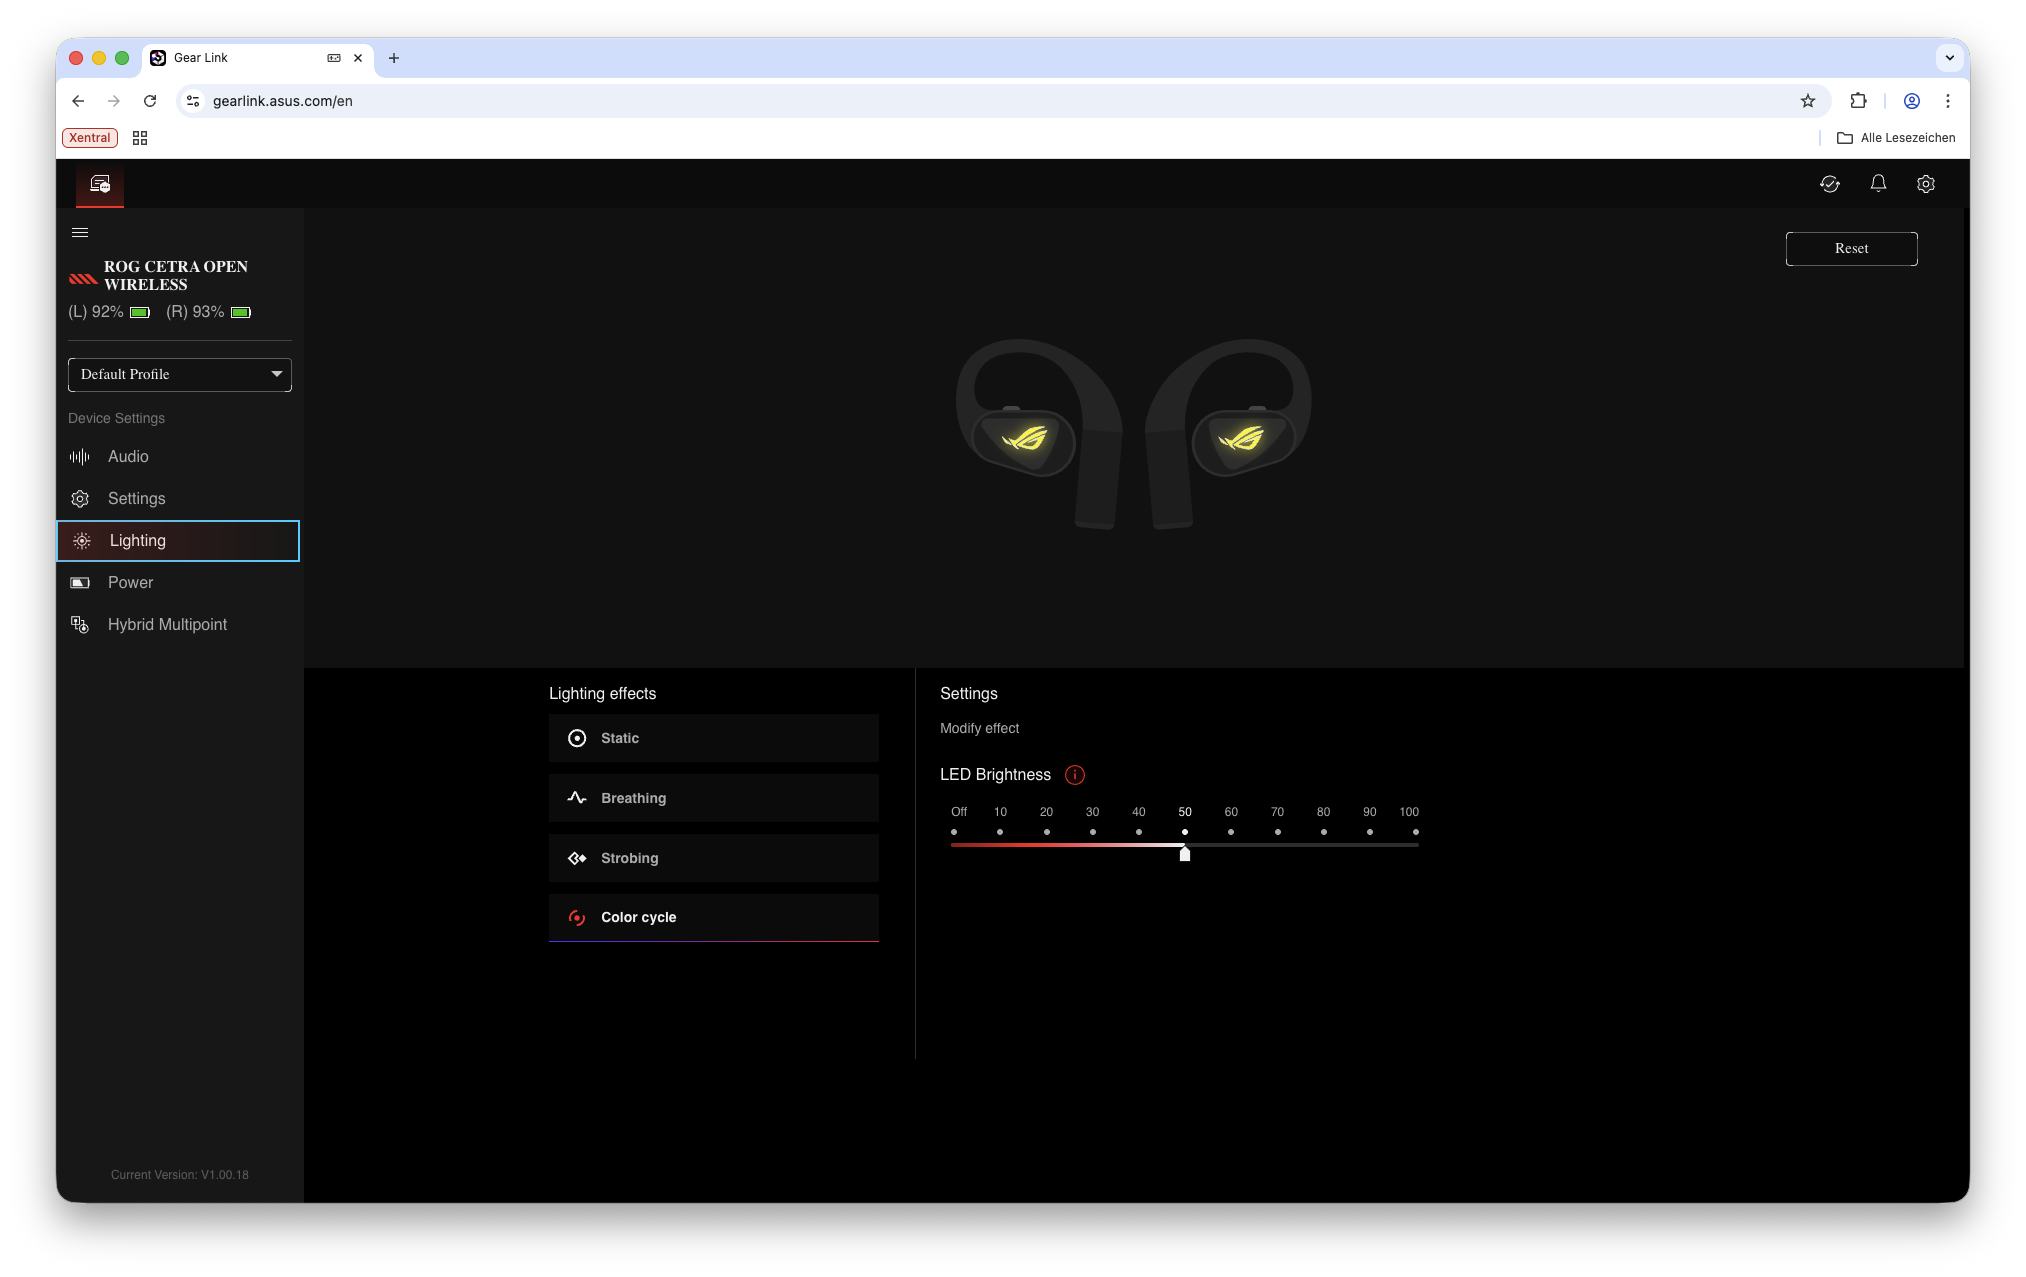Open the app settings gear icon
This screenshot has height=1277, width=2026.
click(1926, 184)
